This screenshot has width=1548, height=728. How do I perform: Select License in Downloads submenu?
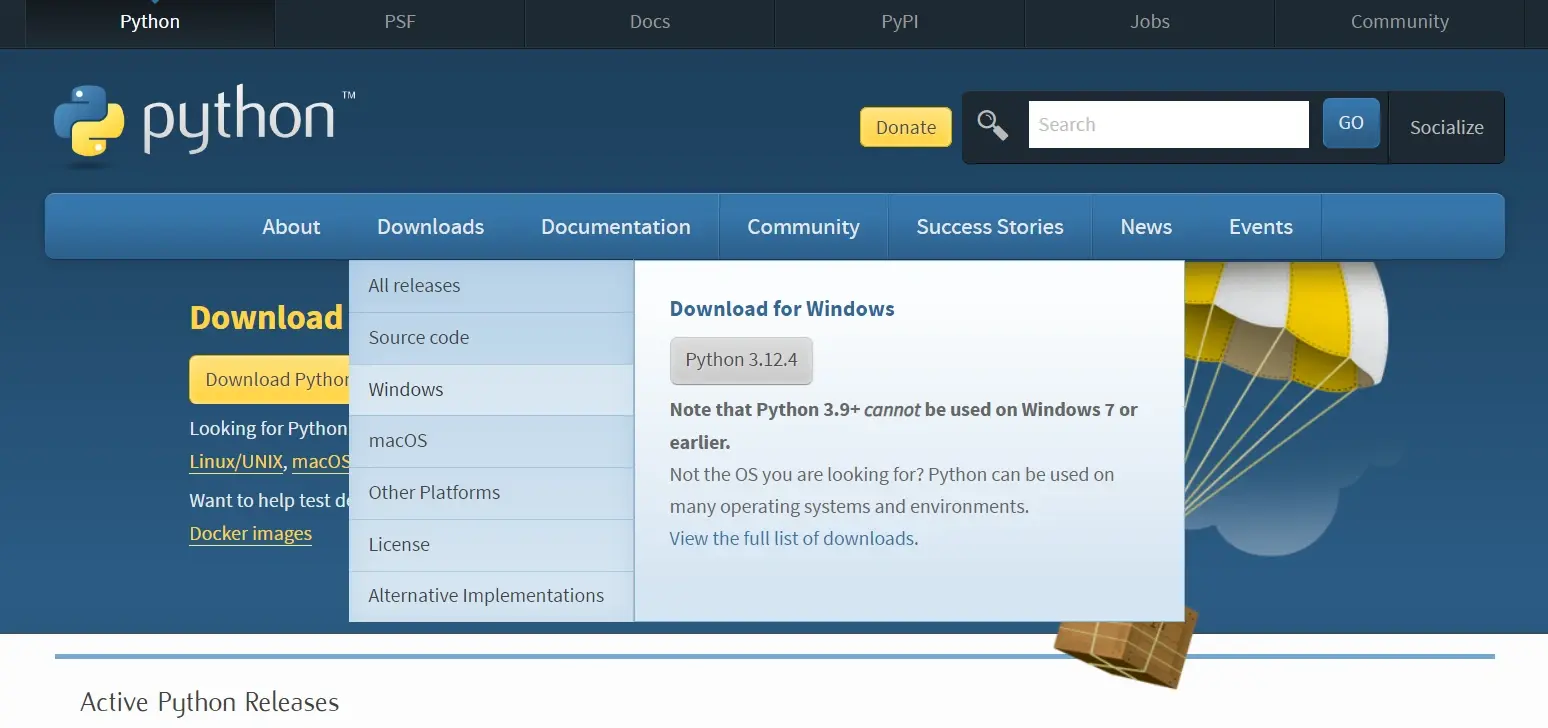click(x=491, y=545)
